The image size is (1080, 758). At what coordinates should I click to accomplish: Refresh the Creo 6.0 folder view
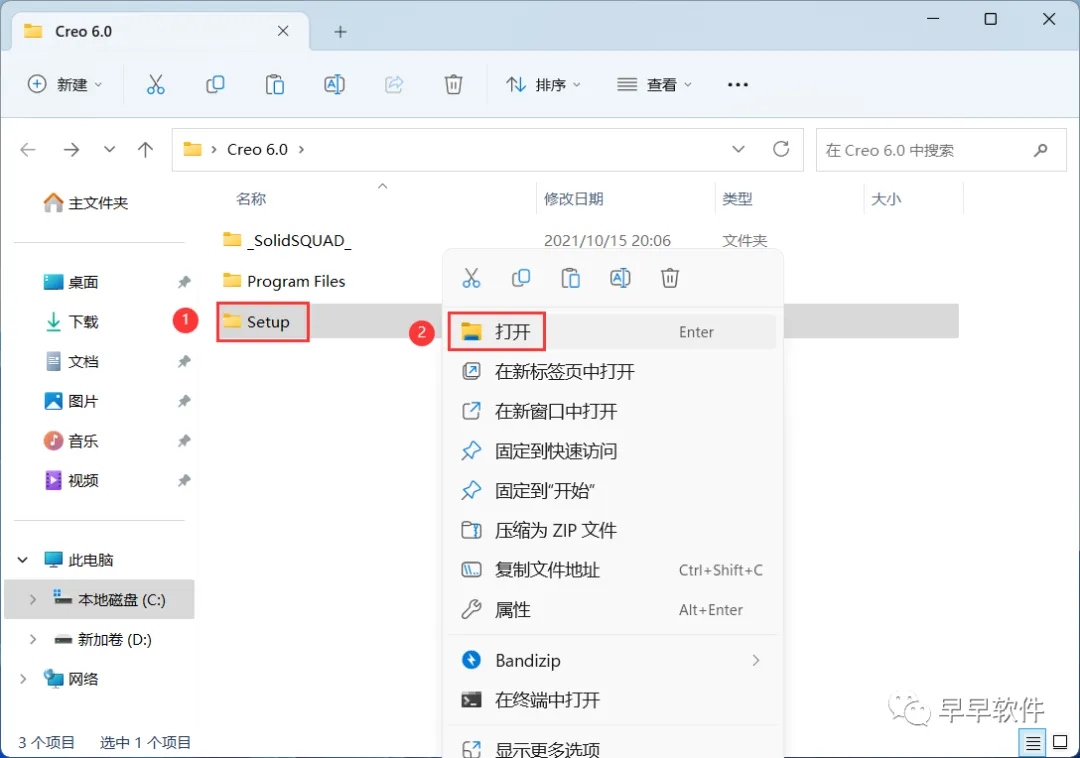click(x=780, y=149)
